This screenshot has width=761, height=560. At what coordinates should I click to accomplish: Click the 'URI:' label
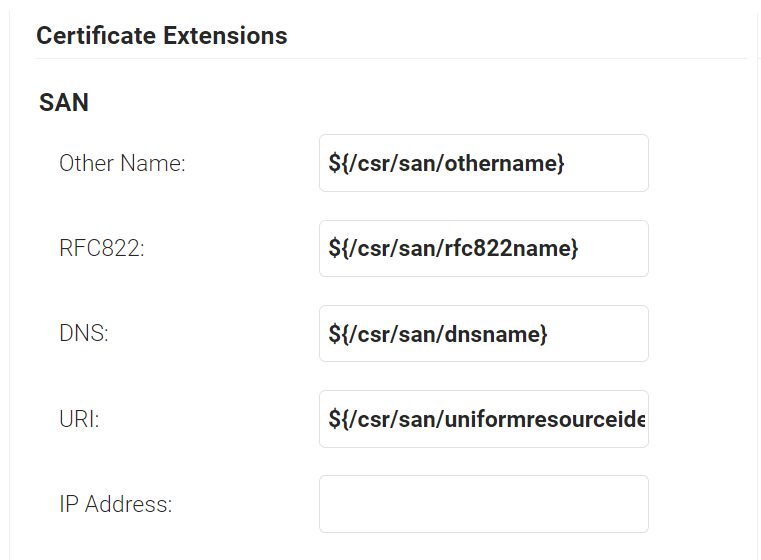pos(79,419)
